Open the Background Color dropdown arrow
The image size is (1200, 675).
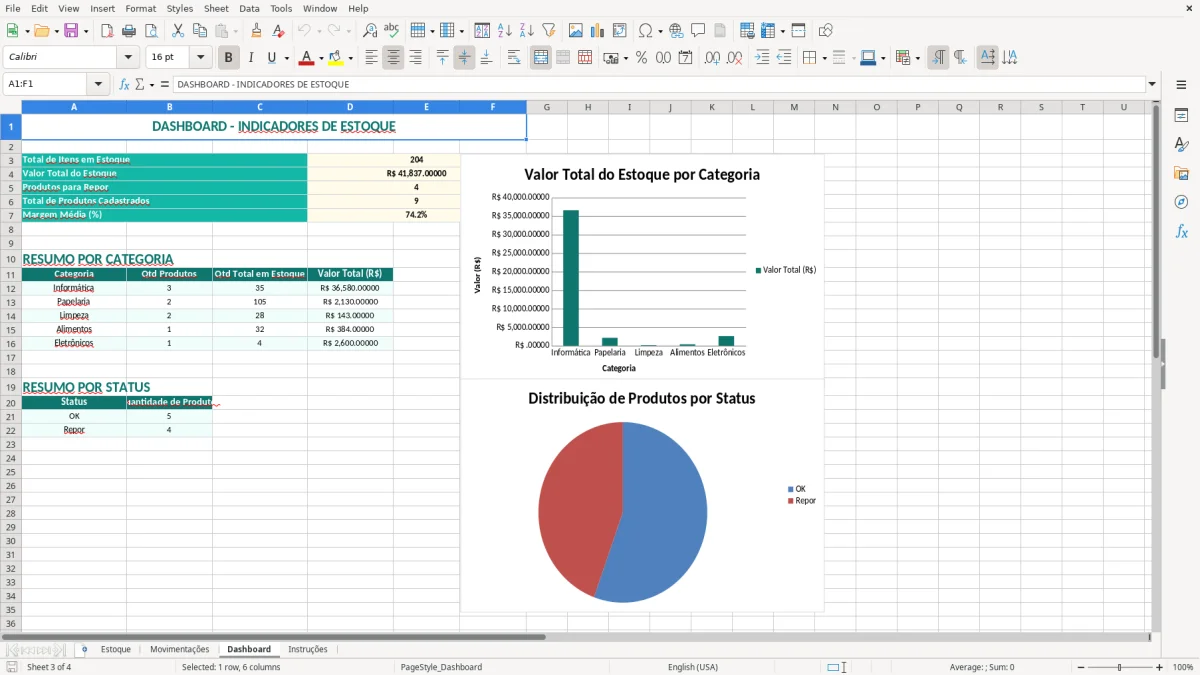pos(350,58)
